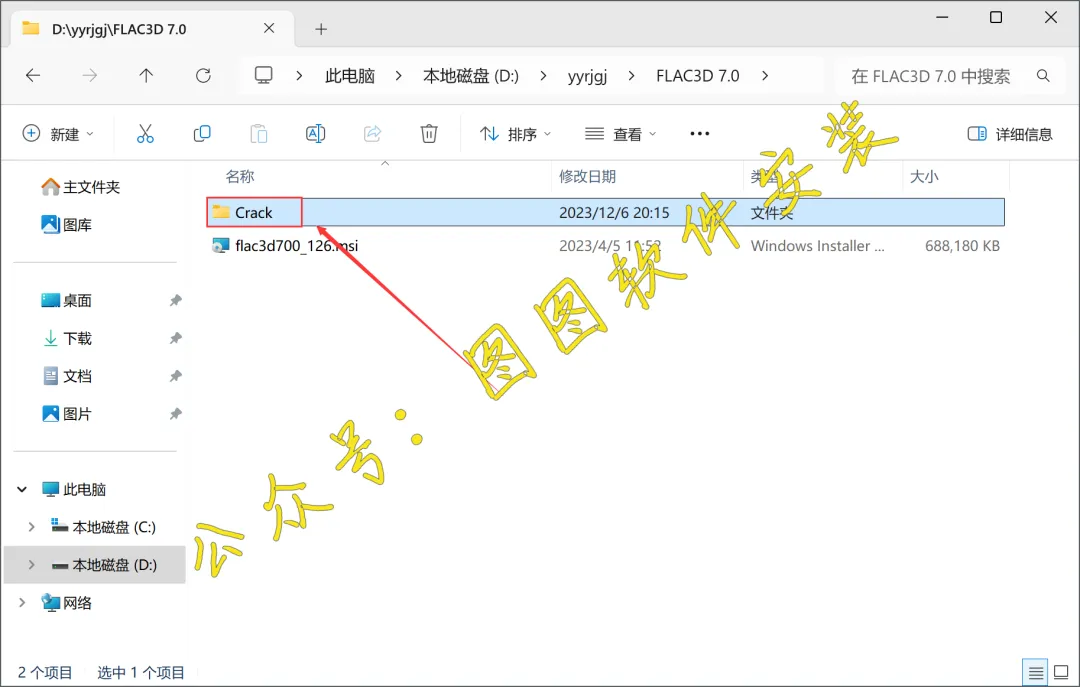Click the PC monitor icon in address bar
The image size is (1080, 687).
264,75
